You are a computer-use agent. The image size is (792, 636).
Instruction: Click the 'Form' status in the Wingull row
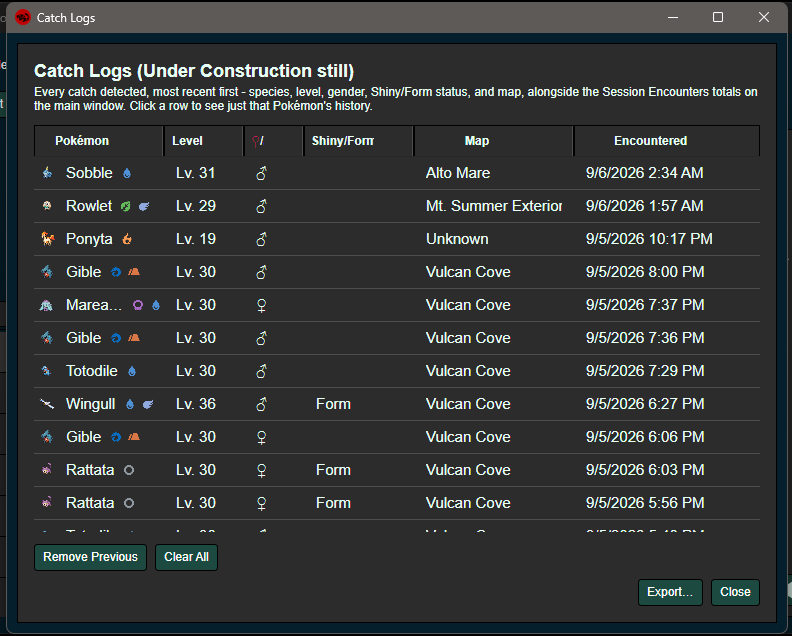coord(333,404)
